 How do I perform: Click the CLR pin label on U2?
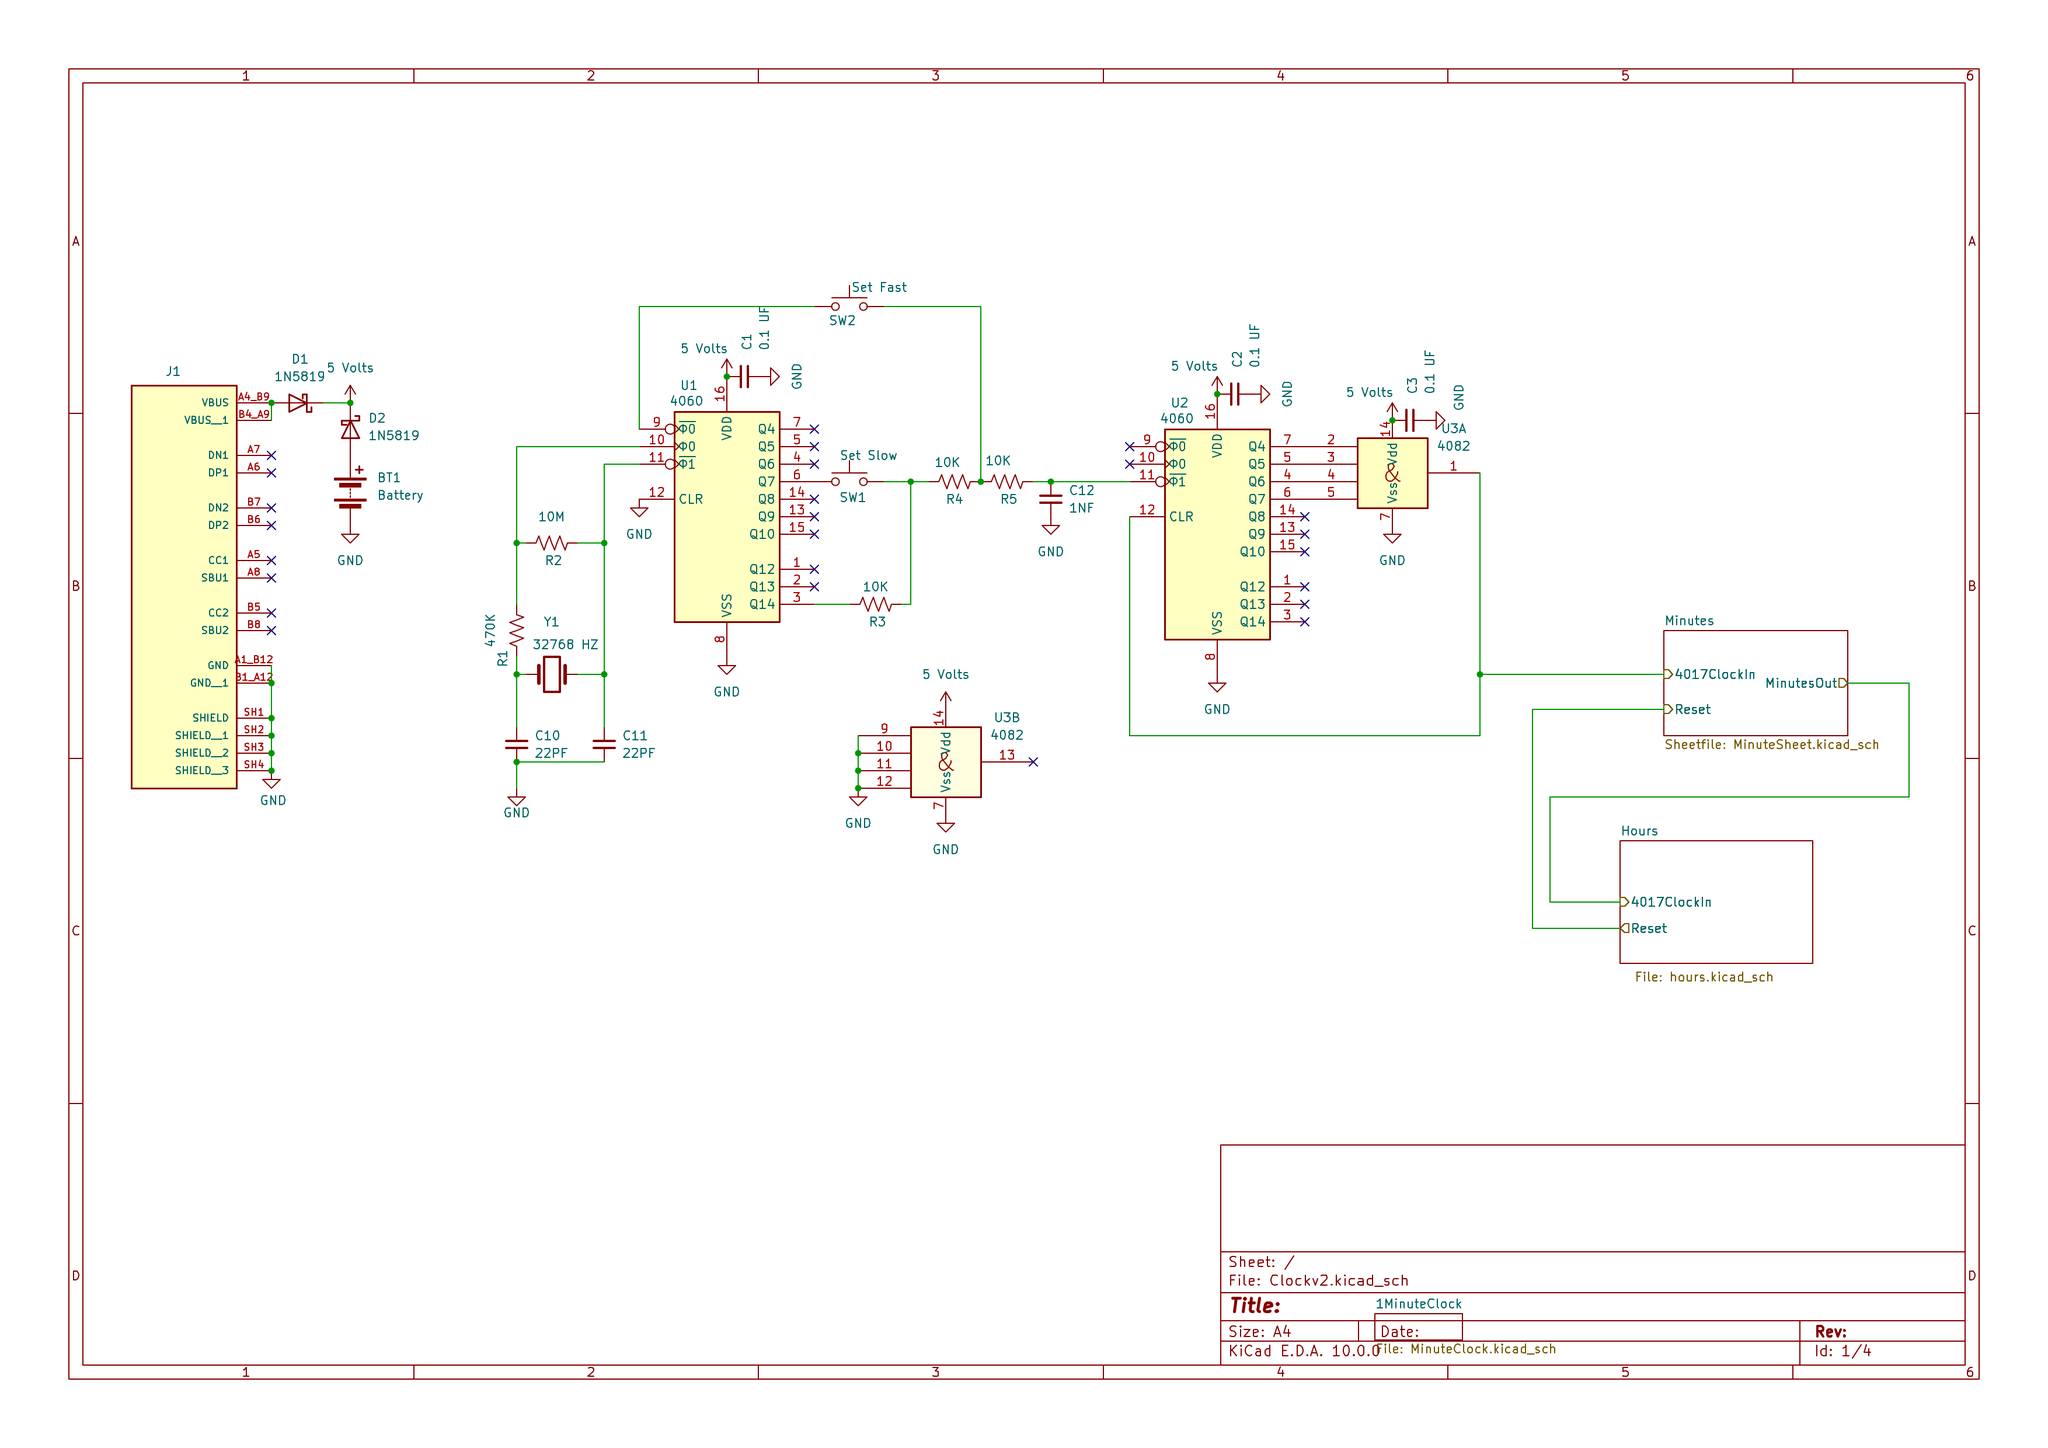1181,517
